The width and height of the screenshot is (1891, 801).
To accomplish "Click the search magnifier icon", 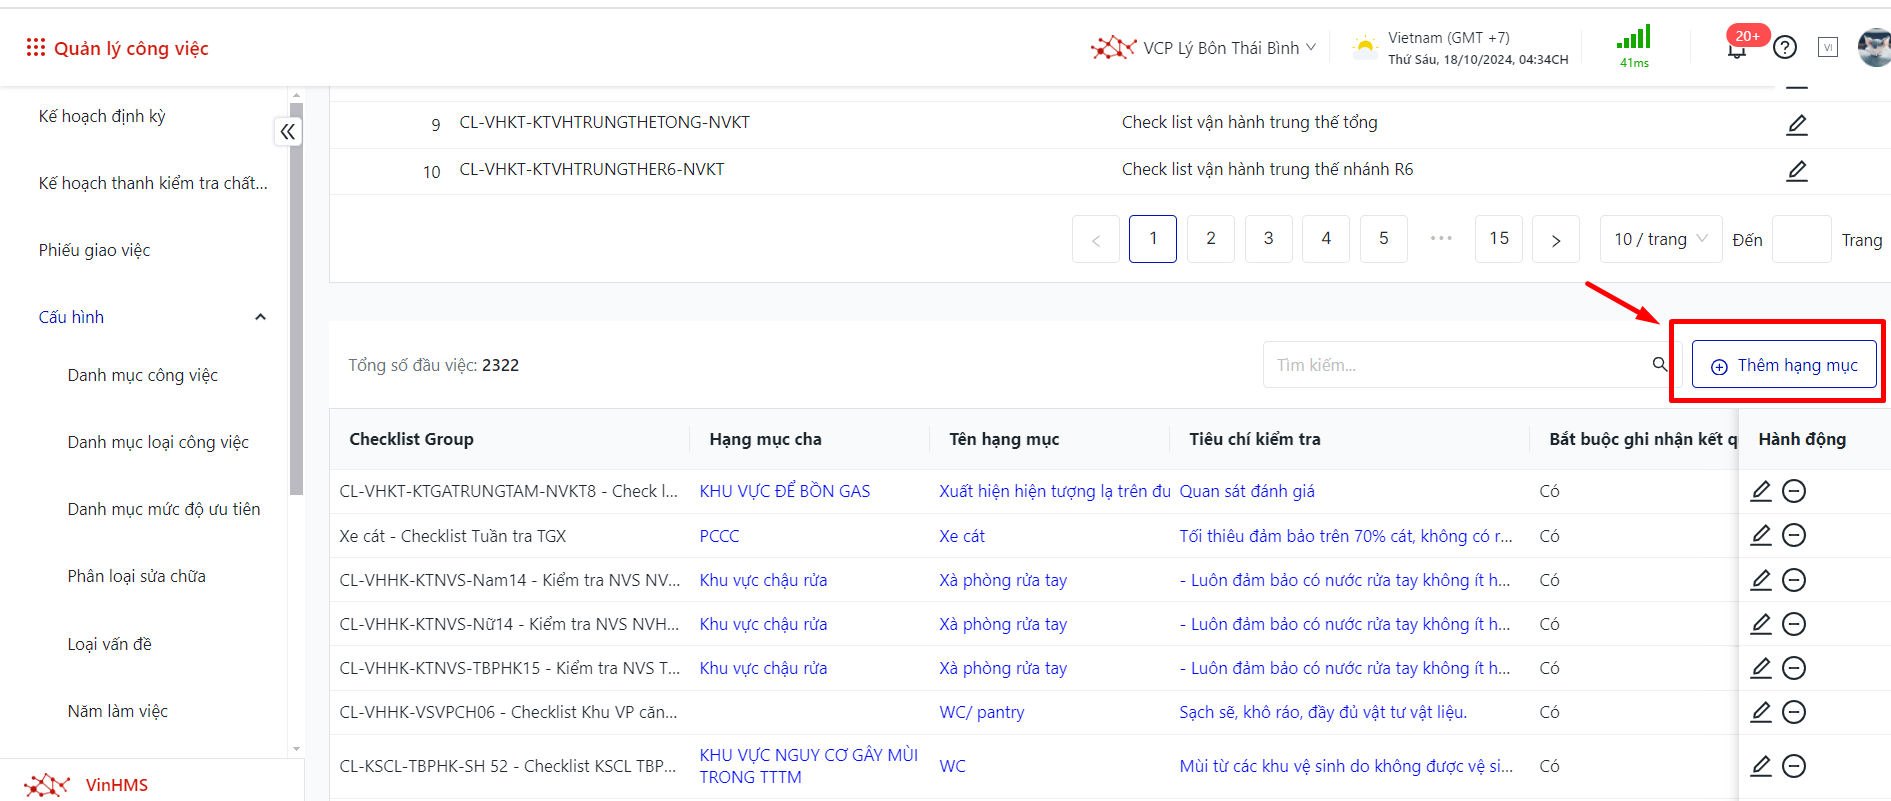I will [1660, 365].
